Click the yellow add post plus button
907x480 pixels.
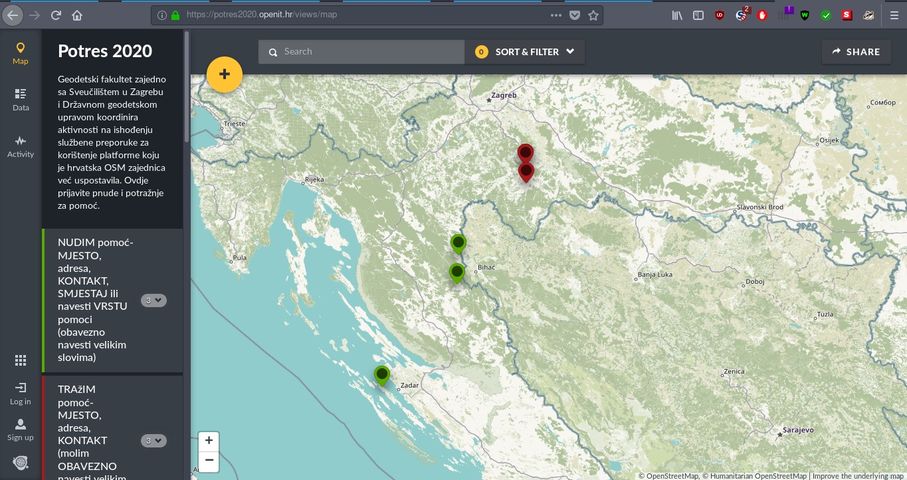point(224,74)
